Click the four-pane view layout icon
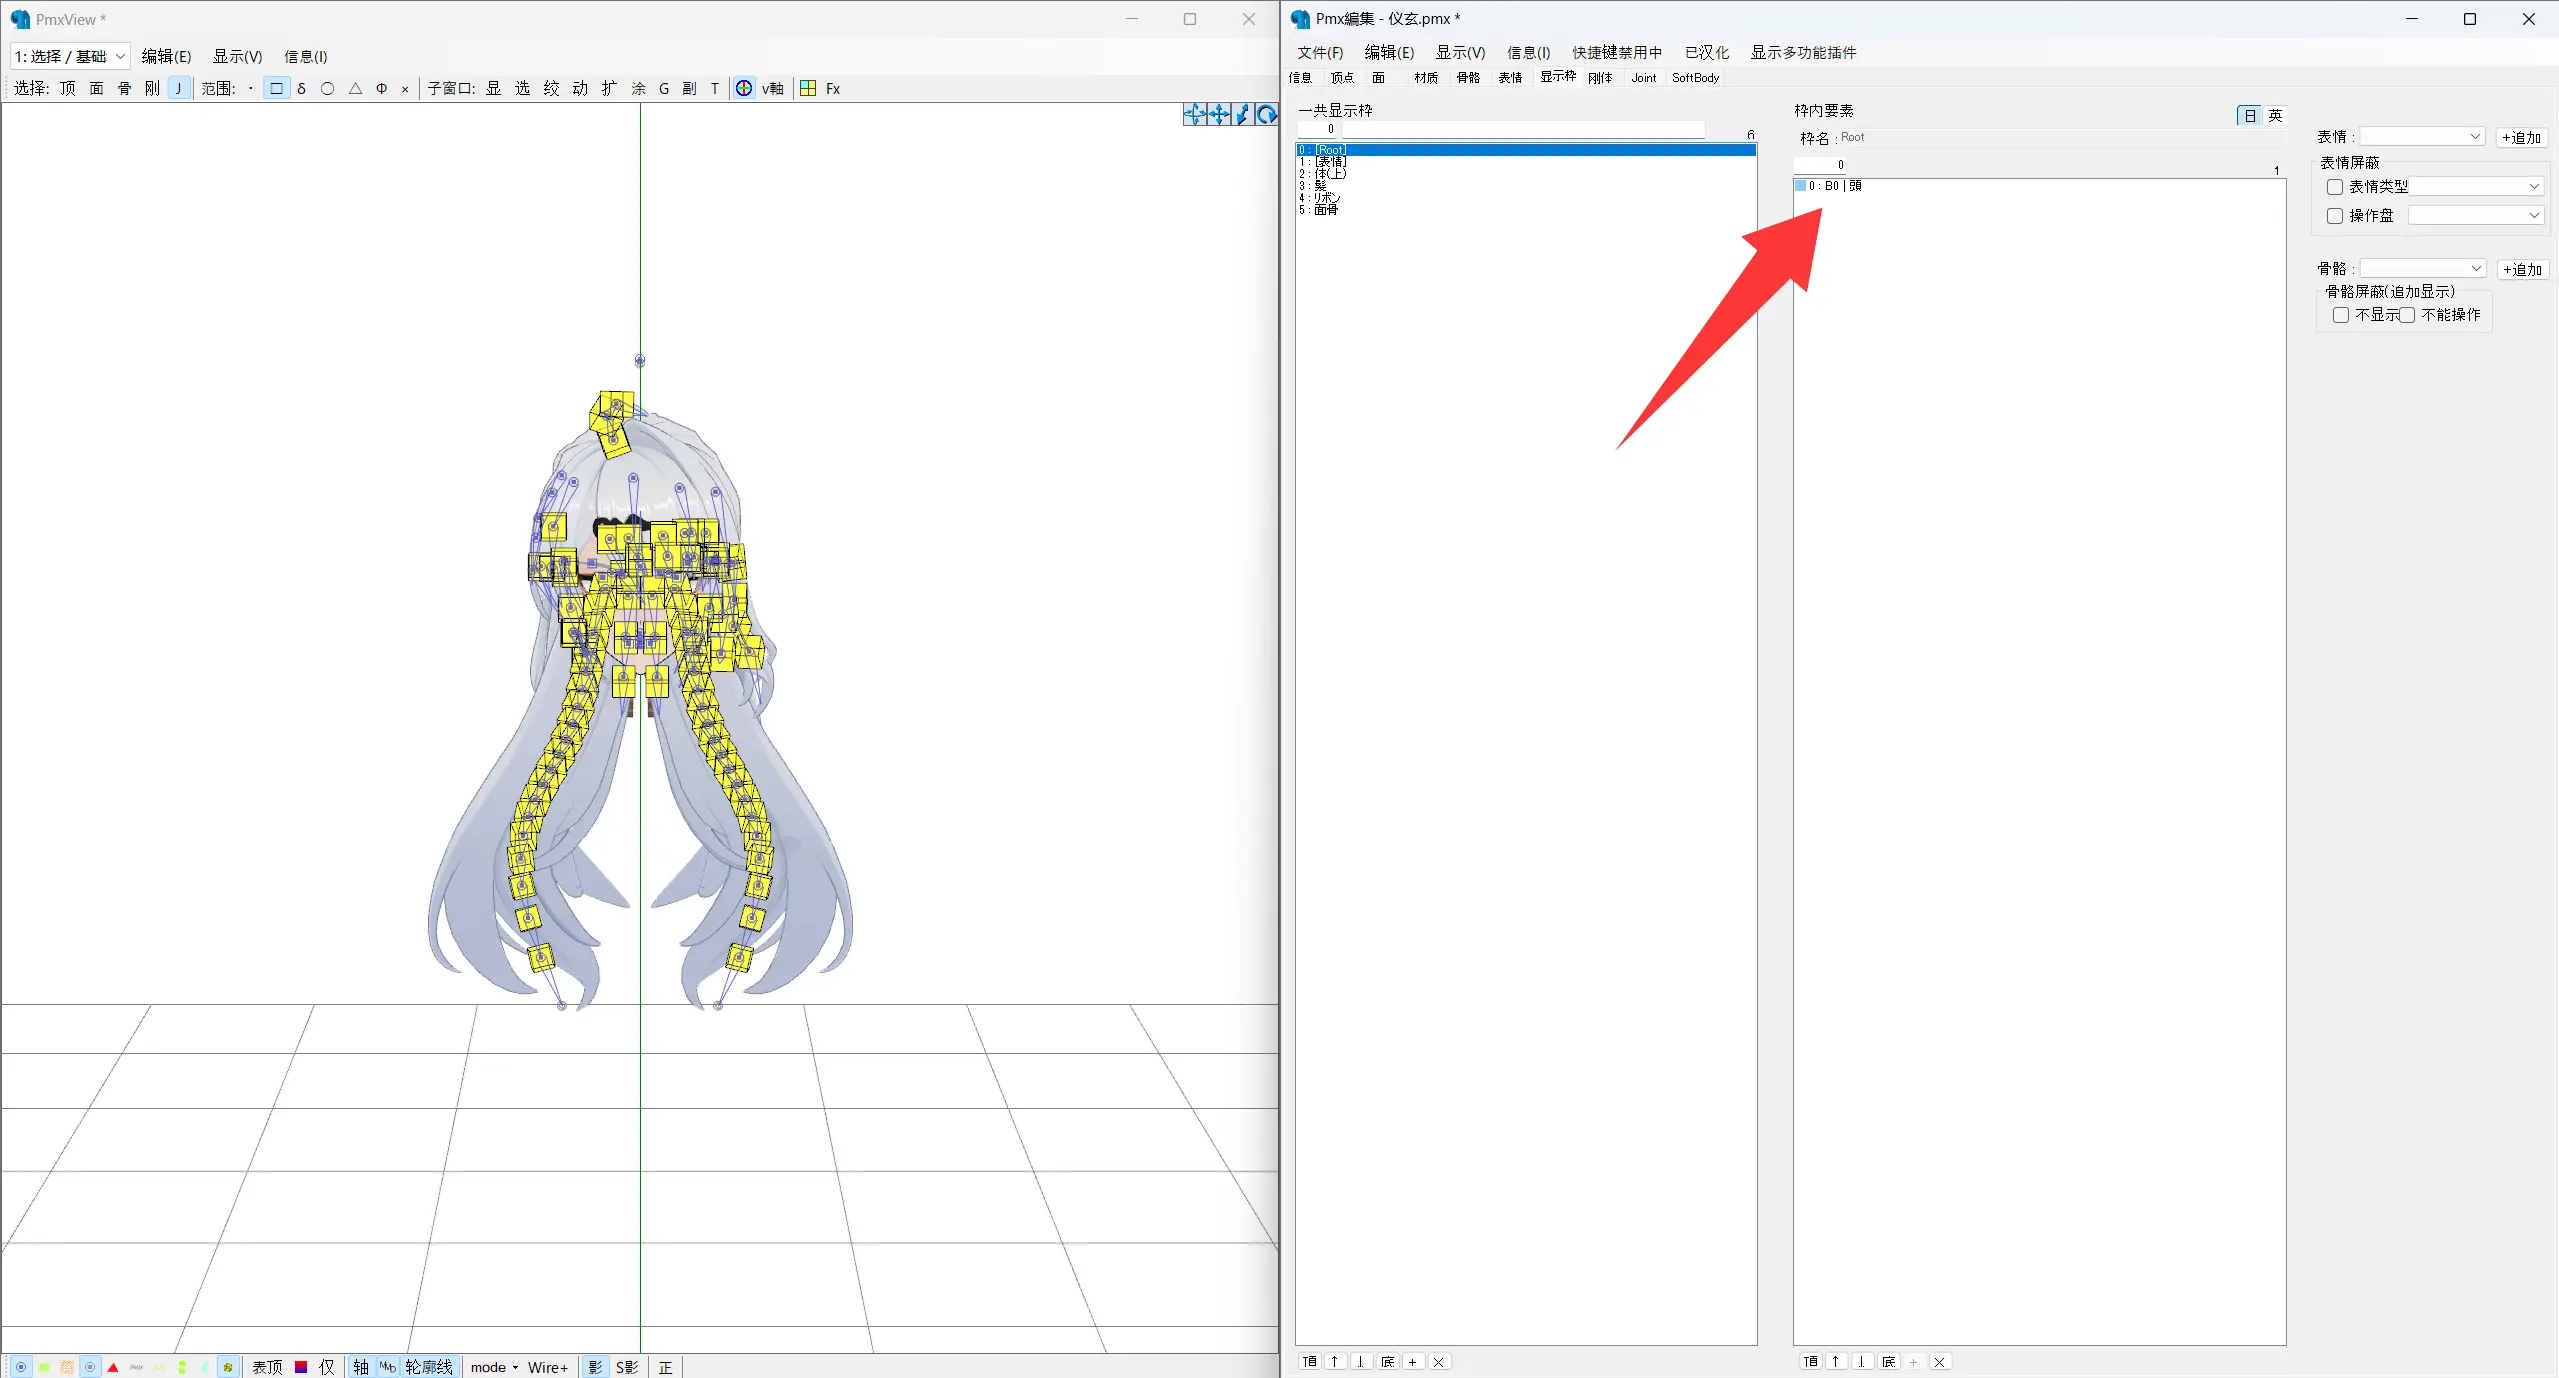2559x1378 pixels. click(x=808, y=88)
